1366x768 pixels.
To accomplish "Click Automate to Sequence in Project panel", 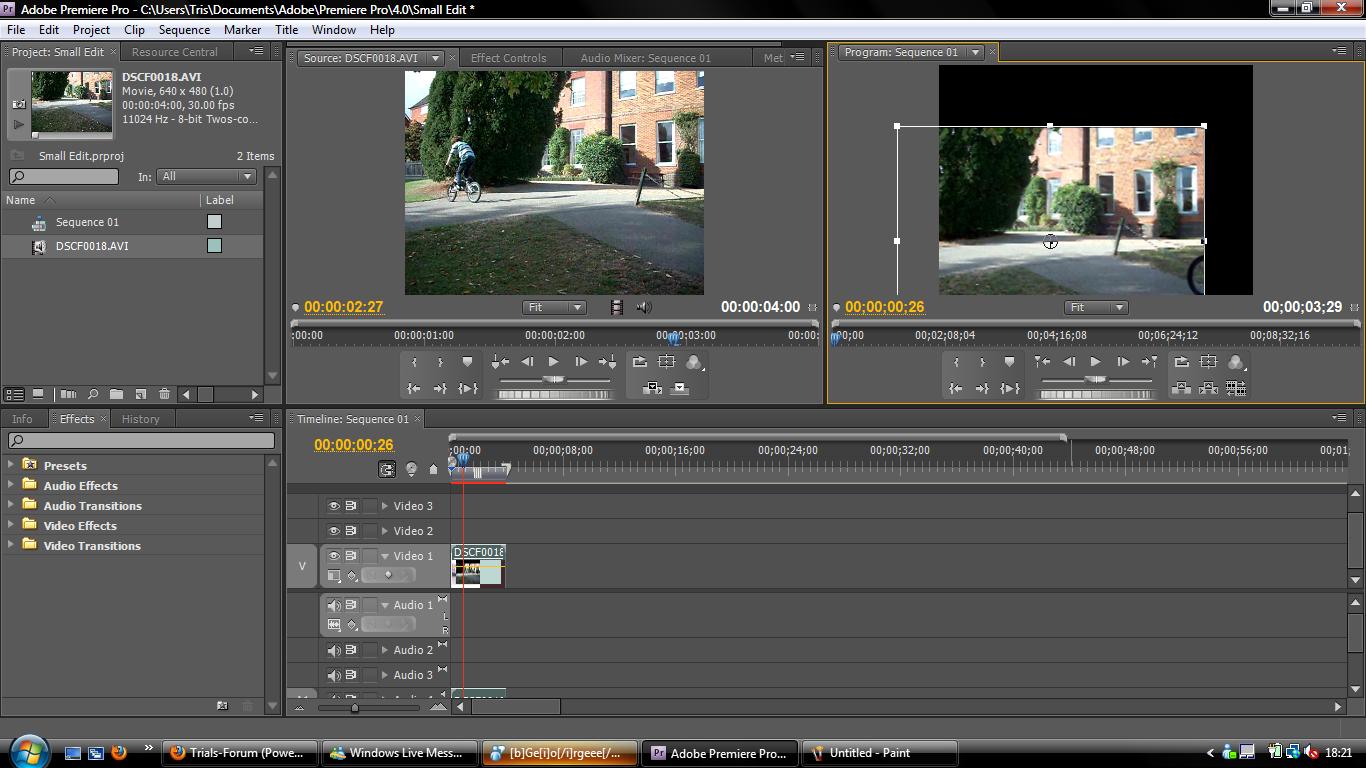I will click(68, 394).
